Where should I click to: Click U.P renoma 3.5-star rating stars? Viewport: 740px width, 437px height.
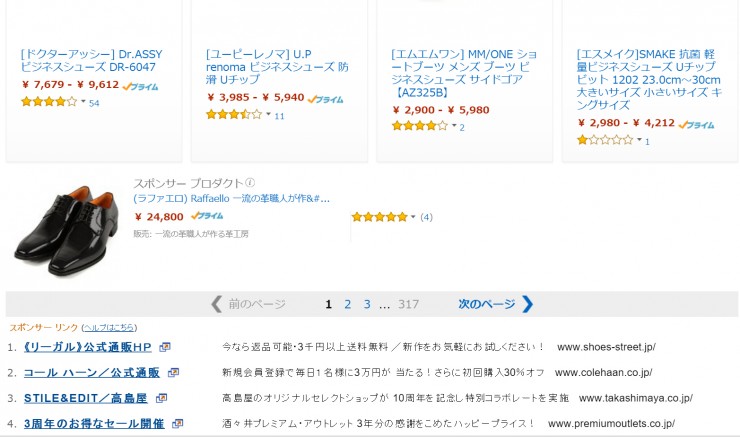coord(234,114)
